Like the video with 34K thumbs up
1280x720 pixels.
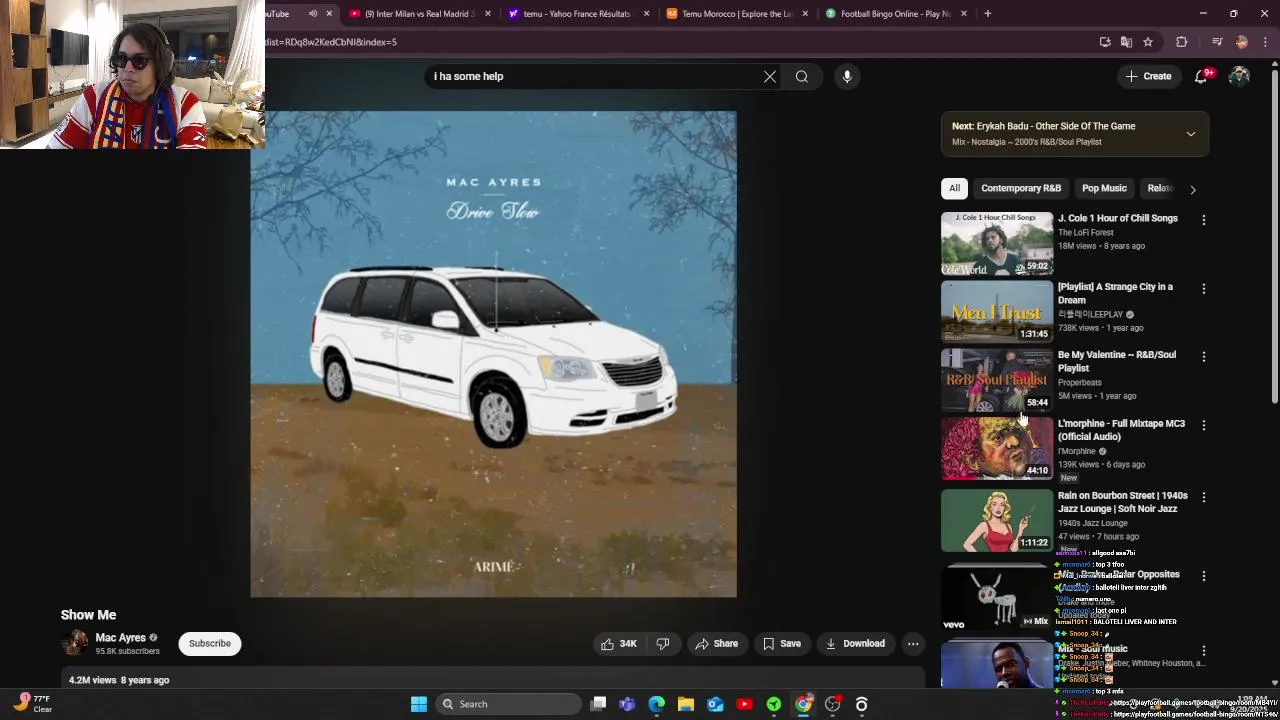[618, 644]
